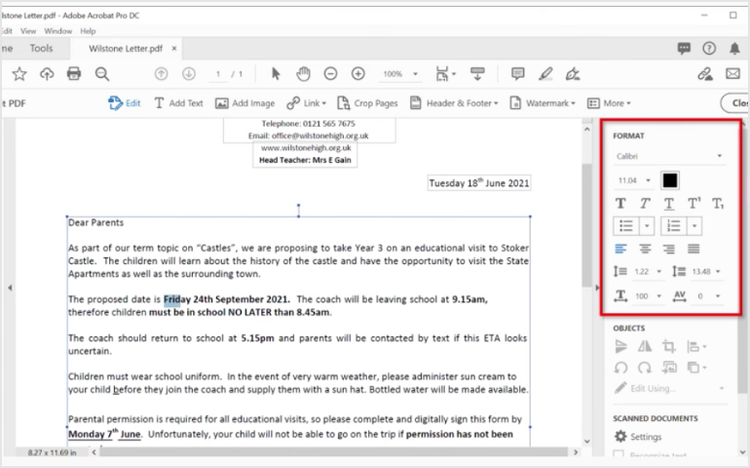Open the Window menu
750x468 pixels.
pyautogui.click(x=58, y=31)
